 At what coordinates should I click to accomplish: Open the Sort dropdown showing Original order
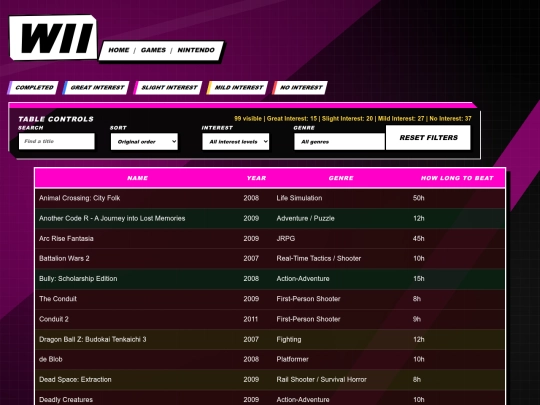tap(144, 142)
